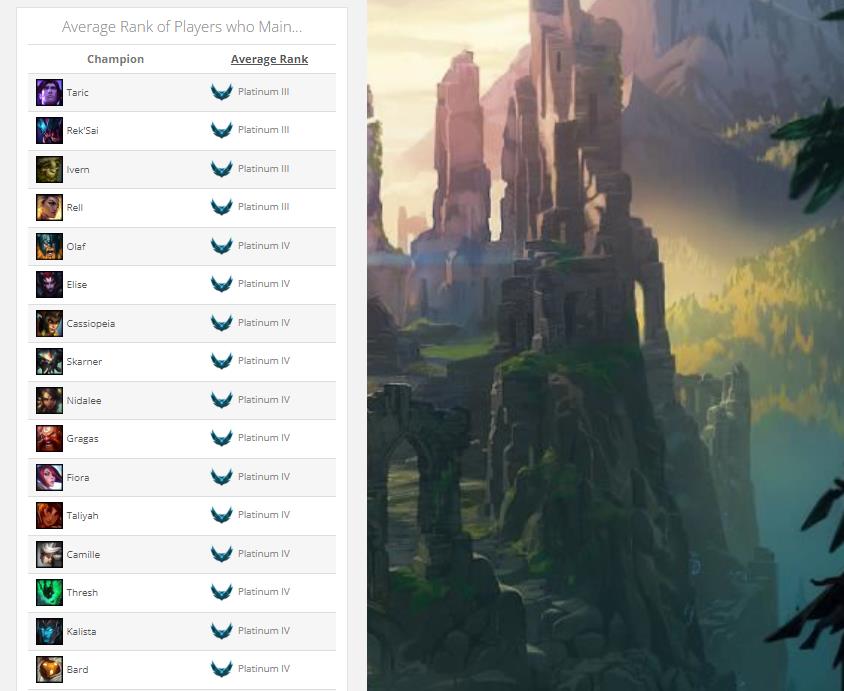Open Rell's champion portrait

pyautogui.click(x=49, y=208)
